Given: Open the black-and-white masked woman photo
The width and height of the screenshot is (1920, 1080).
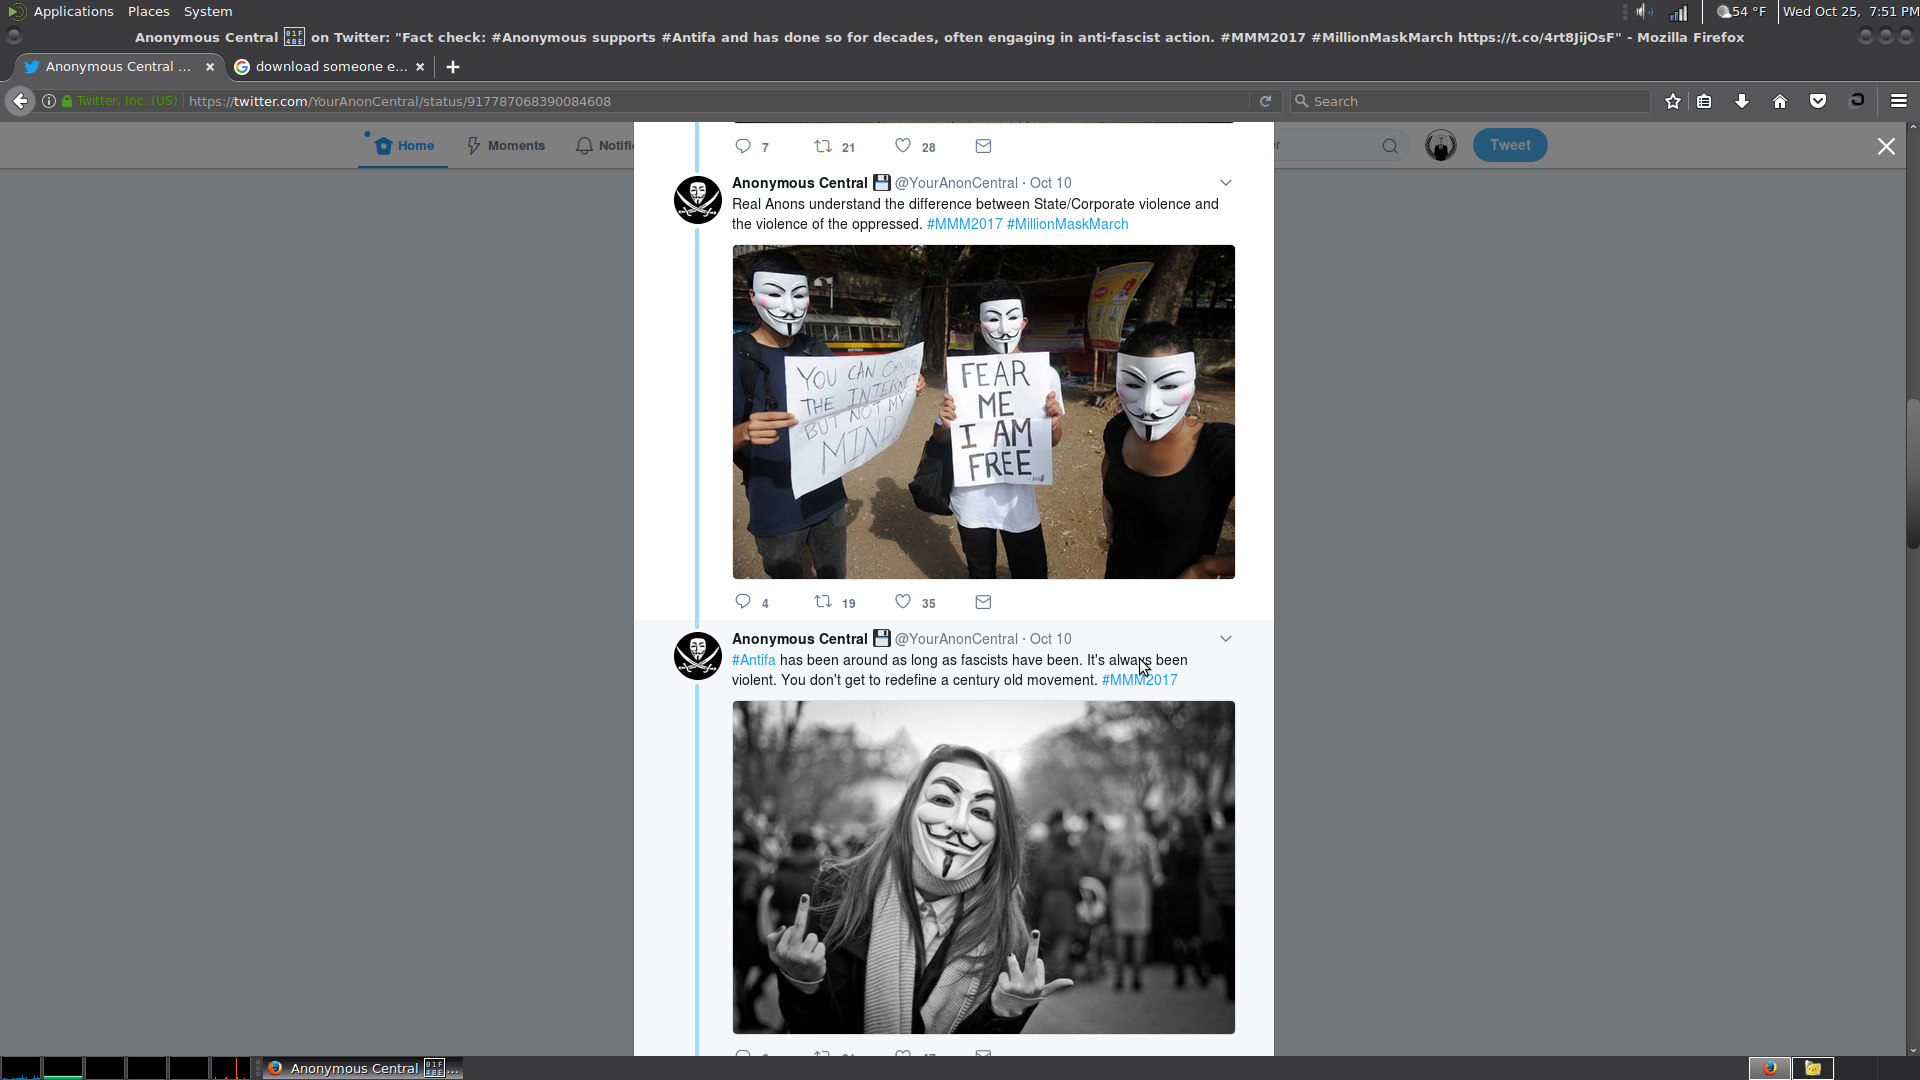Looking at the screenshot, I should pyautogui.click(x=983, y=867).
